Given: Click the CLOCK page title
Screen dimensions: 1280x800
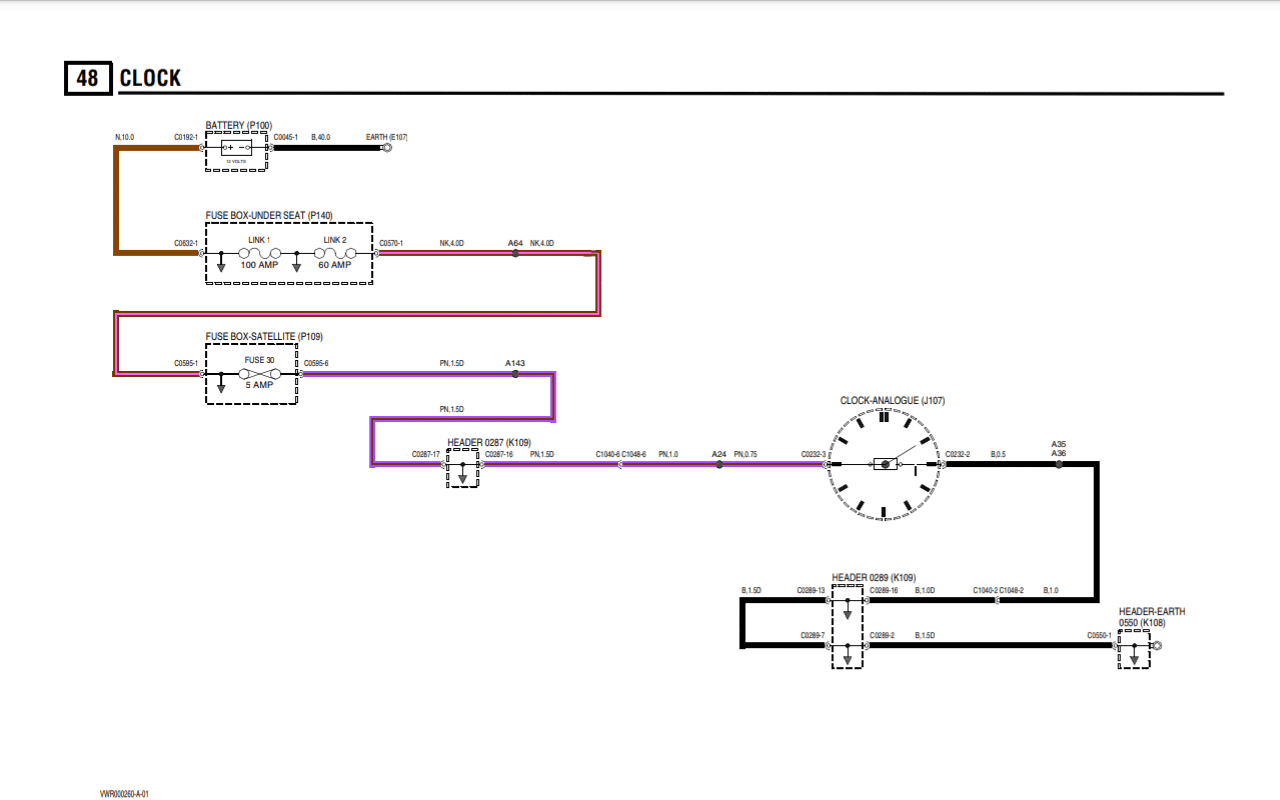Looking at the screenshot, I should tap(150, 78).
